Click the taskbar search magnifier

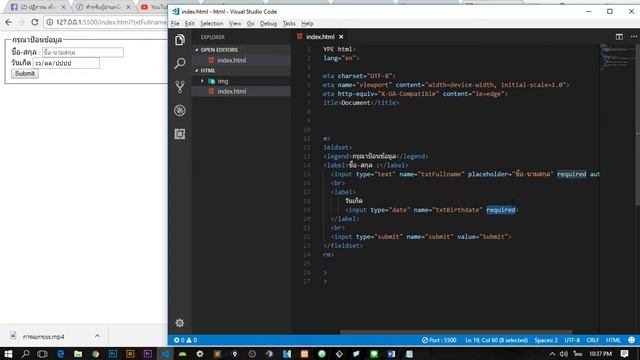coord(25,353)
